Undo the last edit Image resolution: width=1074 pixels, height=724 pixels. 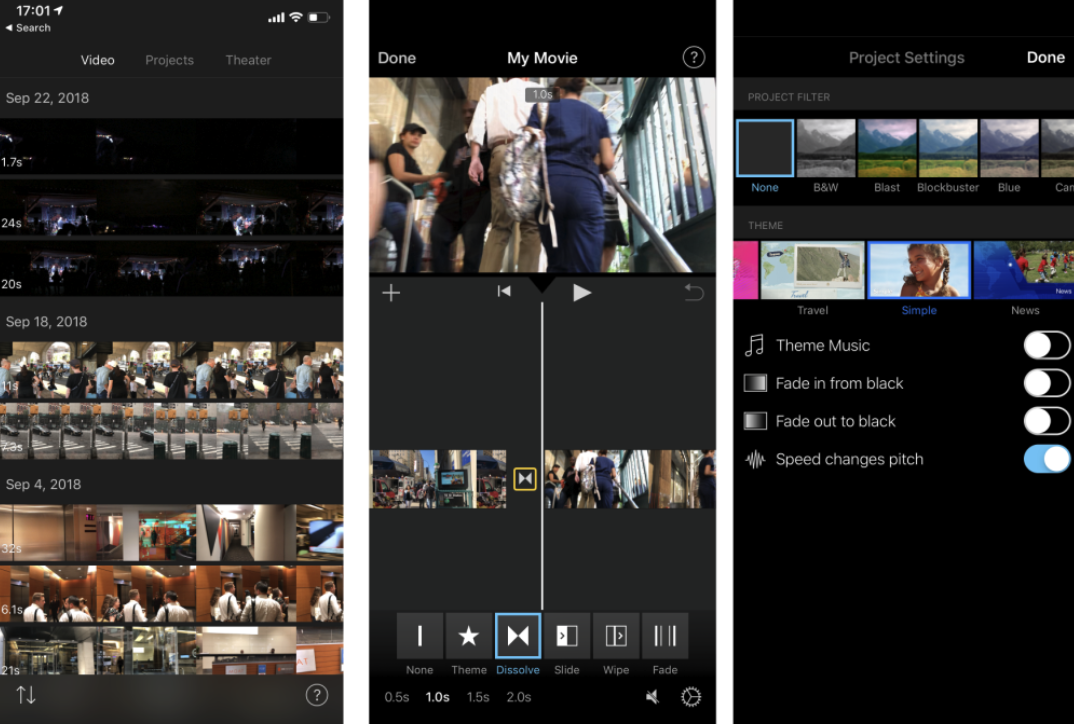click(x=694, y=293)
